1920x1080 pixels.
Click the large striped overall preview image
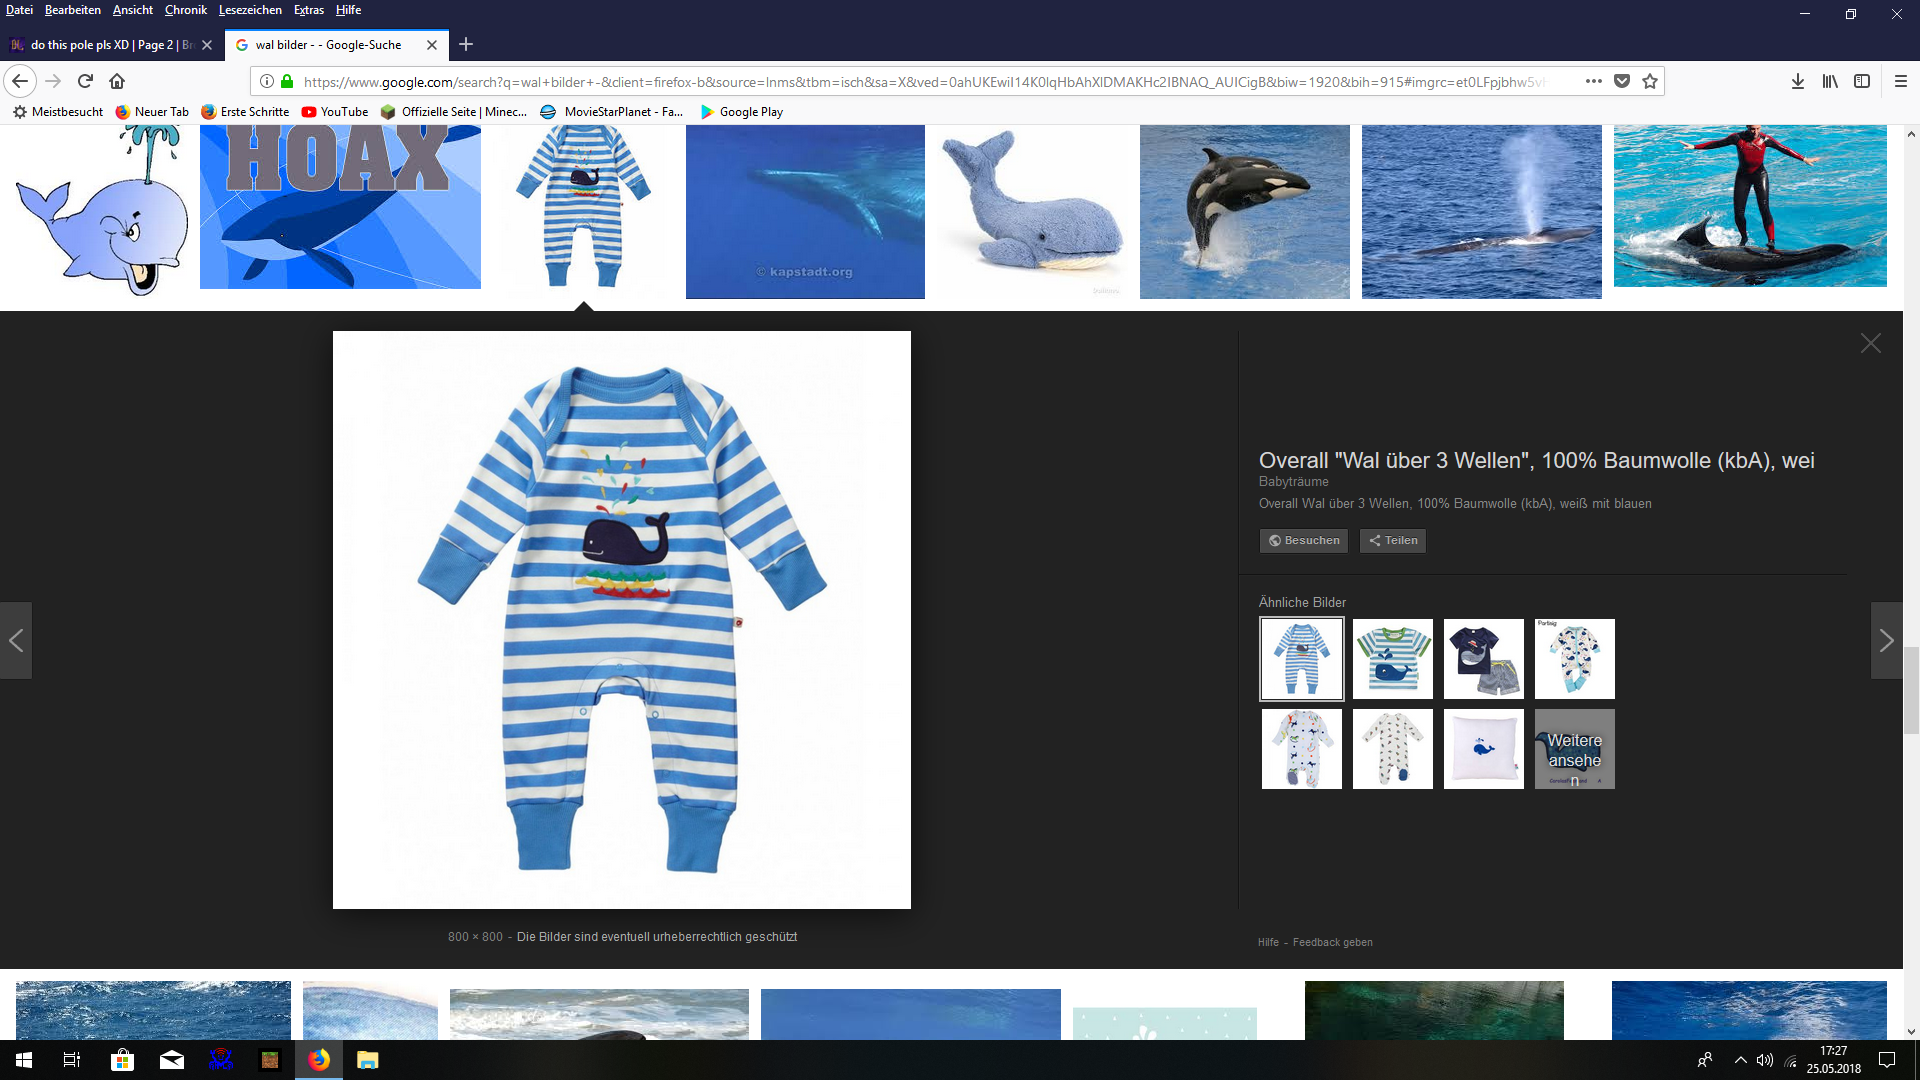click(x=622, y=620)
